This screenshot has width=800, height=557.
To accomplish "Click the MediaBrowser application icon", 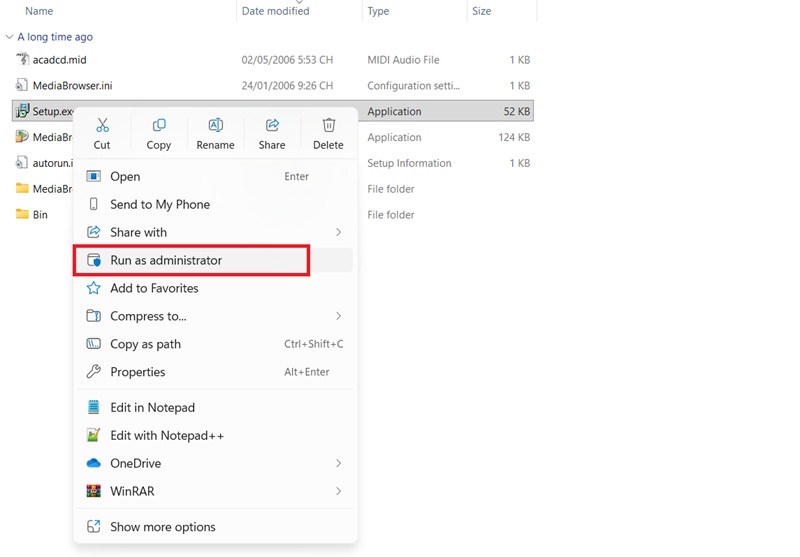I will tap(22, 137).
